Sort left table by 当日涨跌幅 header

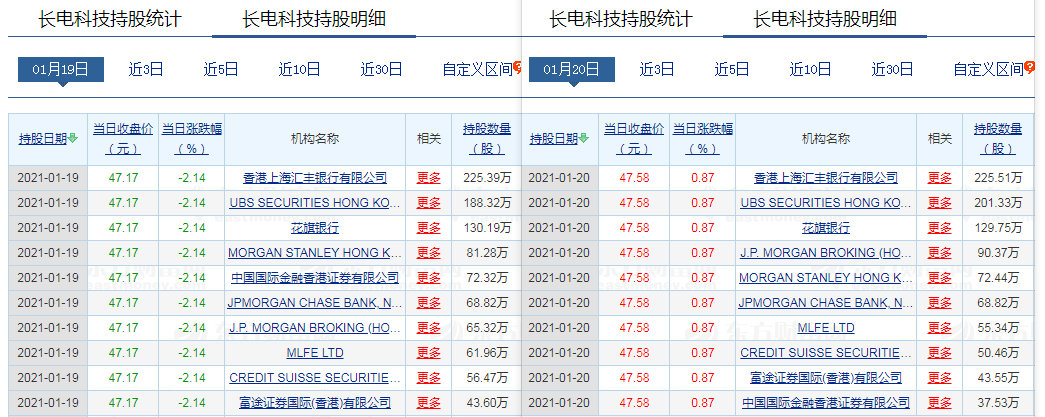click(192, 139)
